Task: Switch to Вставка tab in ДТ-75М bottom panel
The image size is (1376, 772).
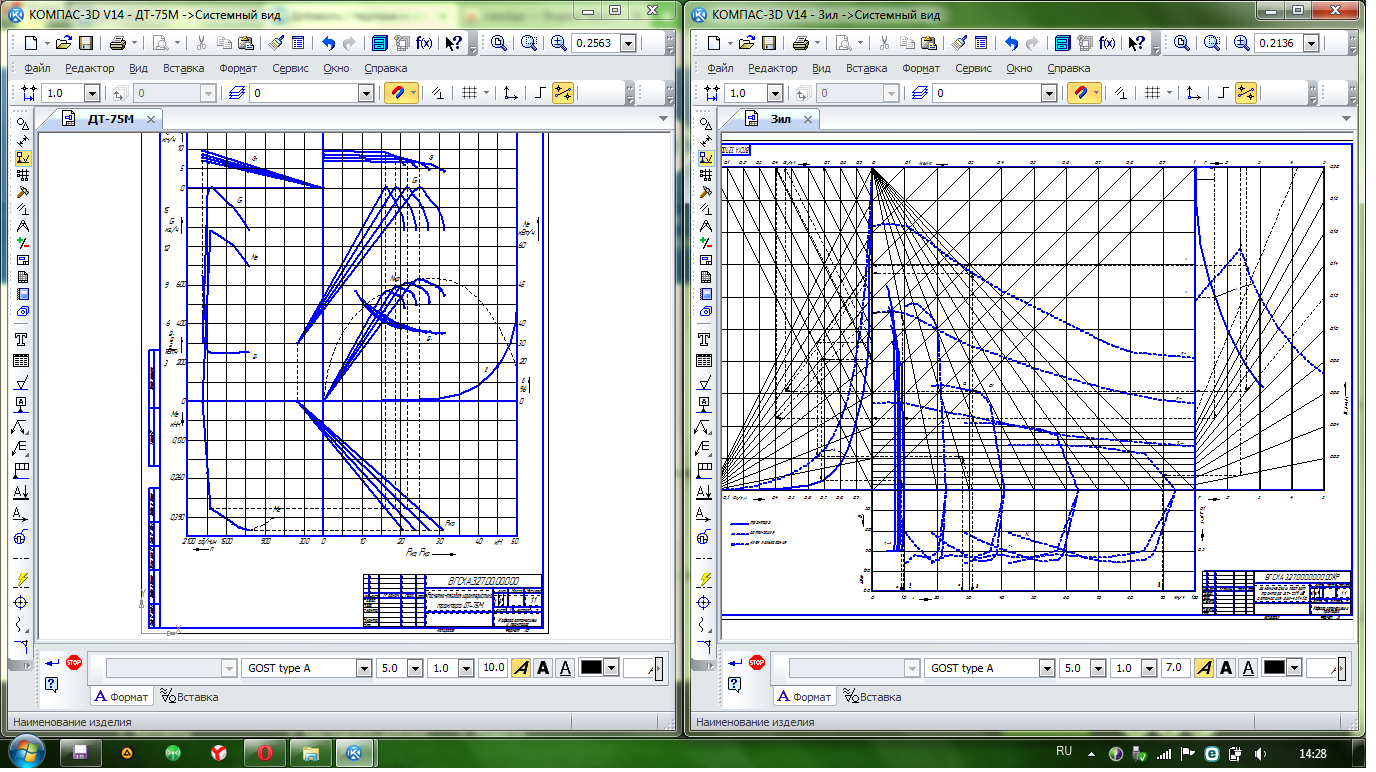Action: coord(189,697)
